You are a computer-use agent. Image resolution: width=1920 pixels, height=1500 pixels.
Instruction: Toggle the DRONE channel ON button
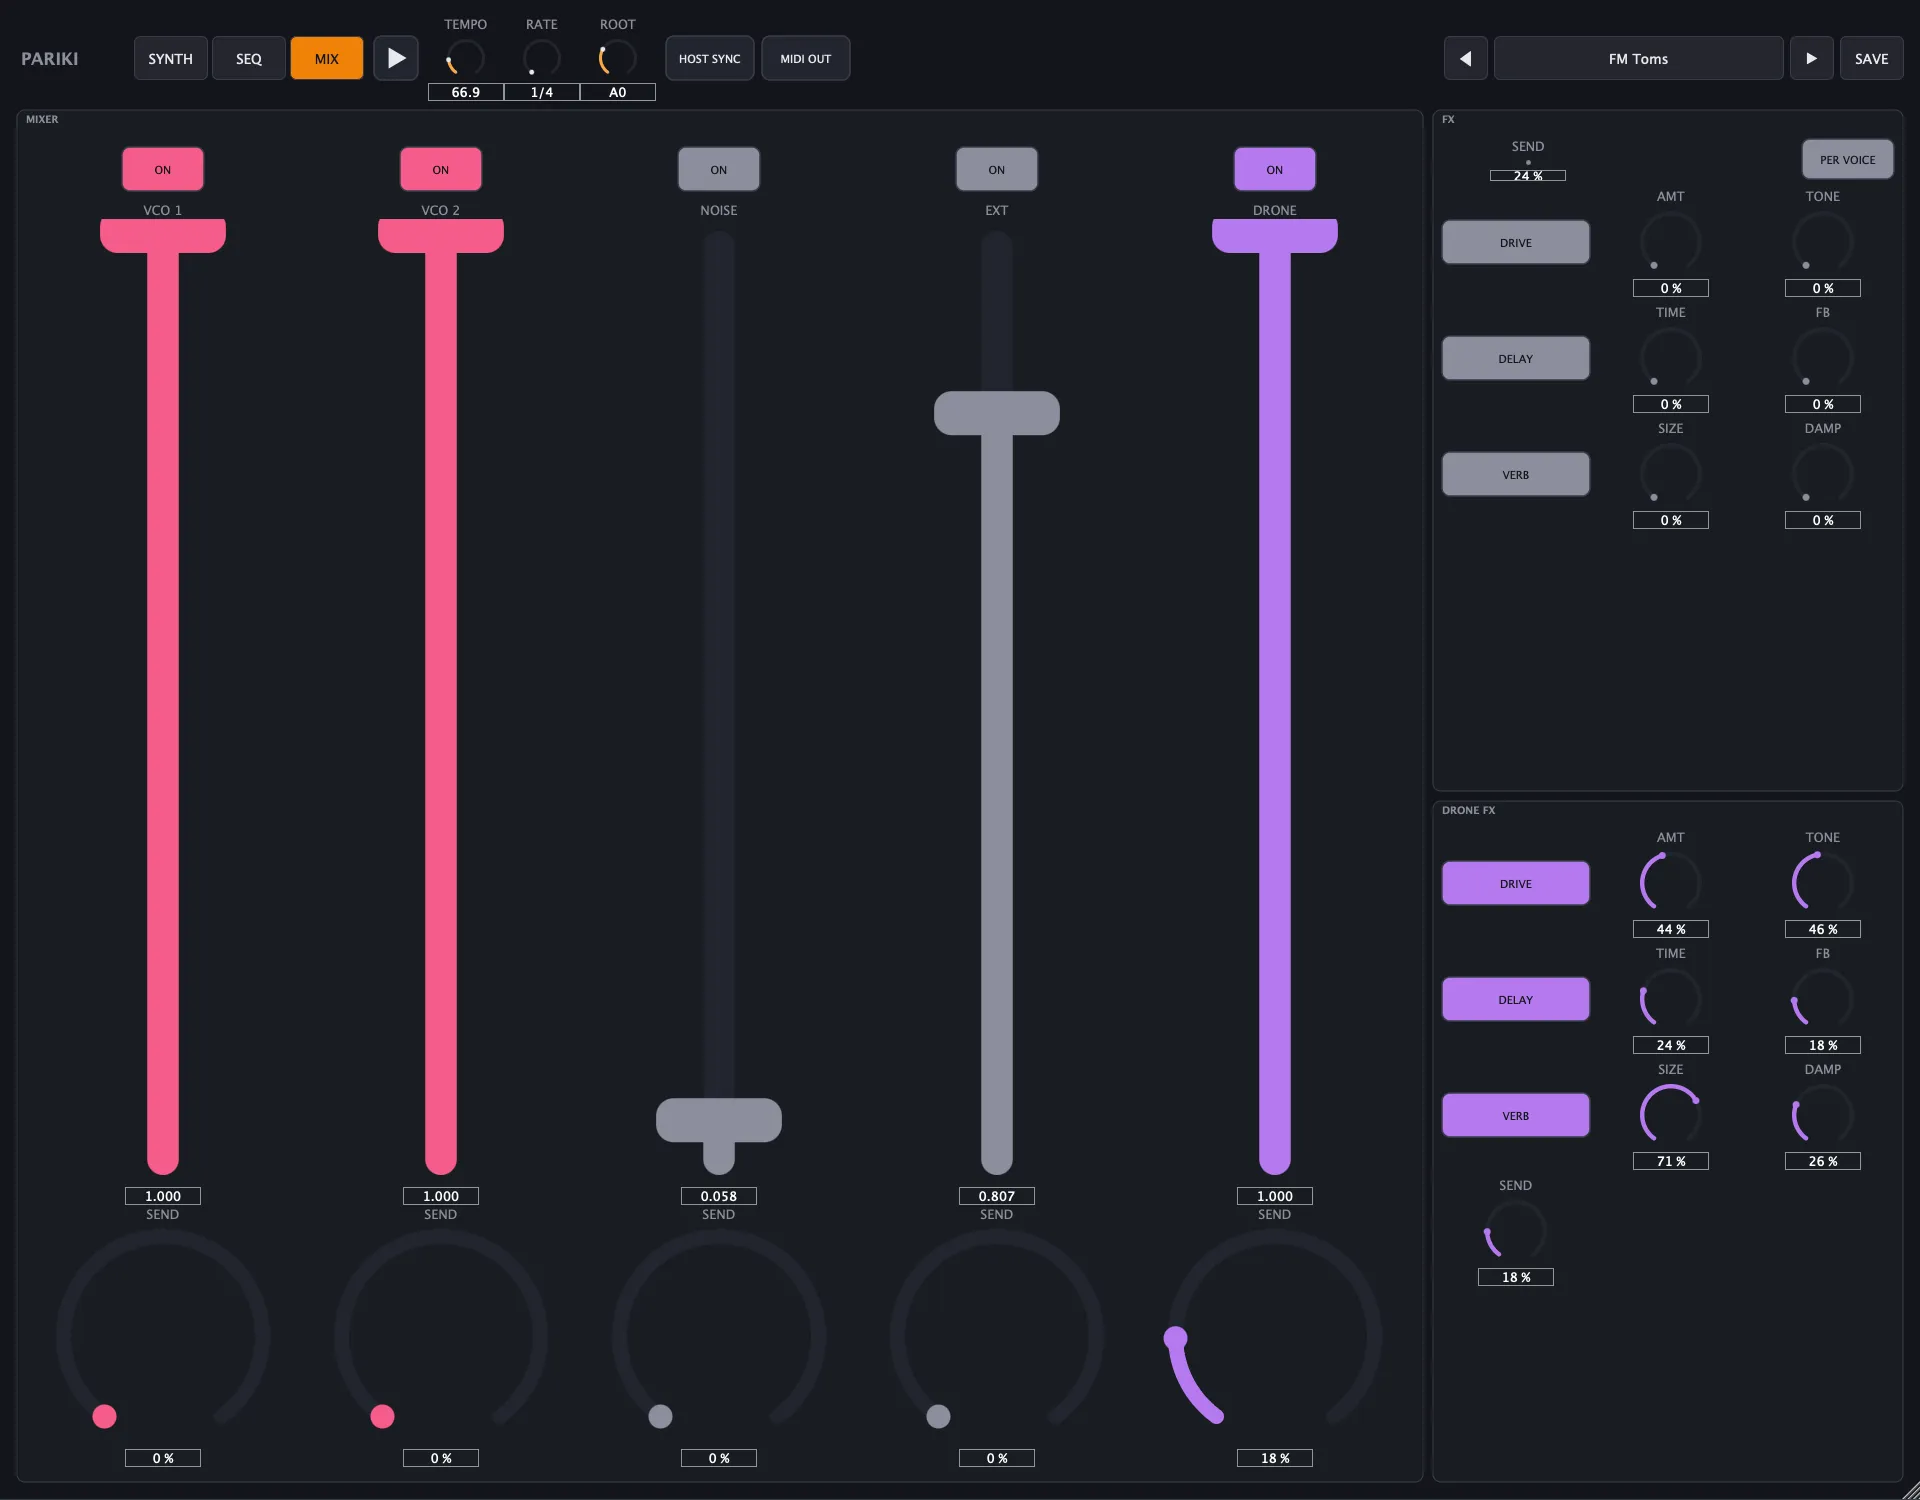coord(1275,169)
